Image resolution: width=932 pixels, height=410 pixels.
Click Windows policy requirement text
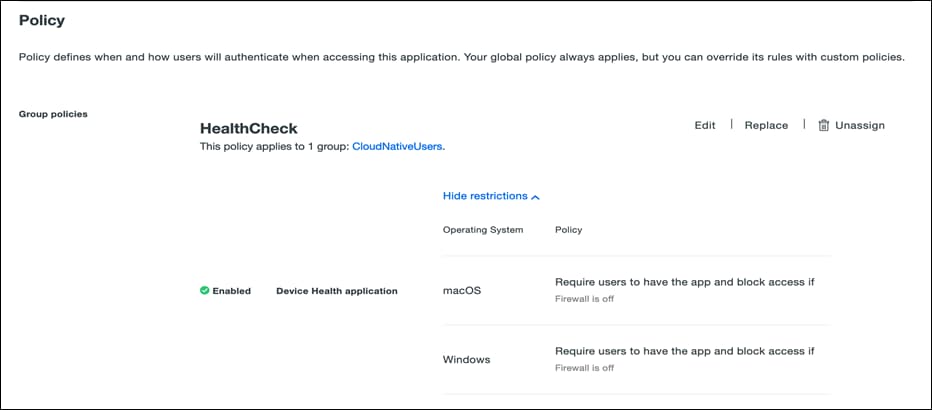coord(685,351)
